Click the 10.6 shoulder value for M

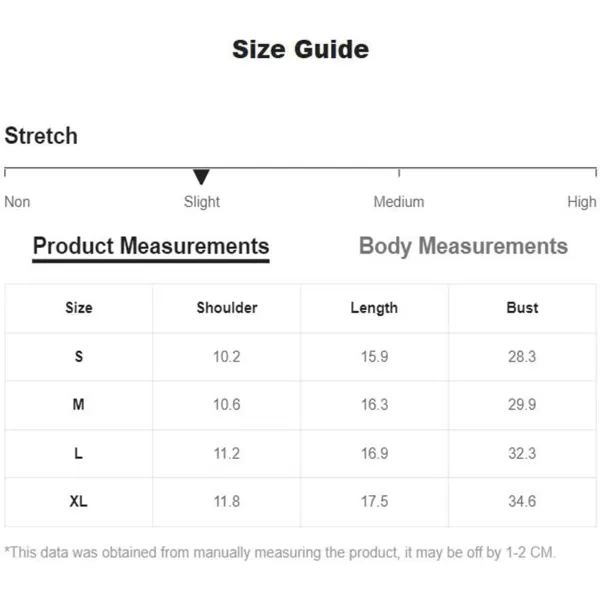(227, 404)
